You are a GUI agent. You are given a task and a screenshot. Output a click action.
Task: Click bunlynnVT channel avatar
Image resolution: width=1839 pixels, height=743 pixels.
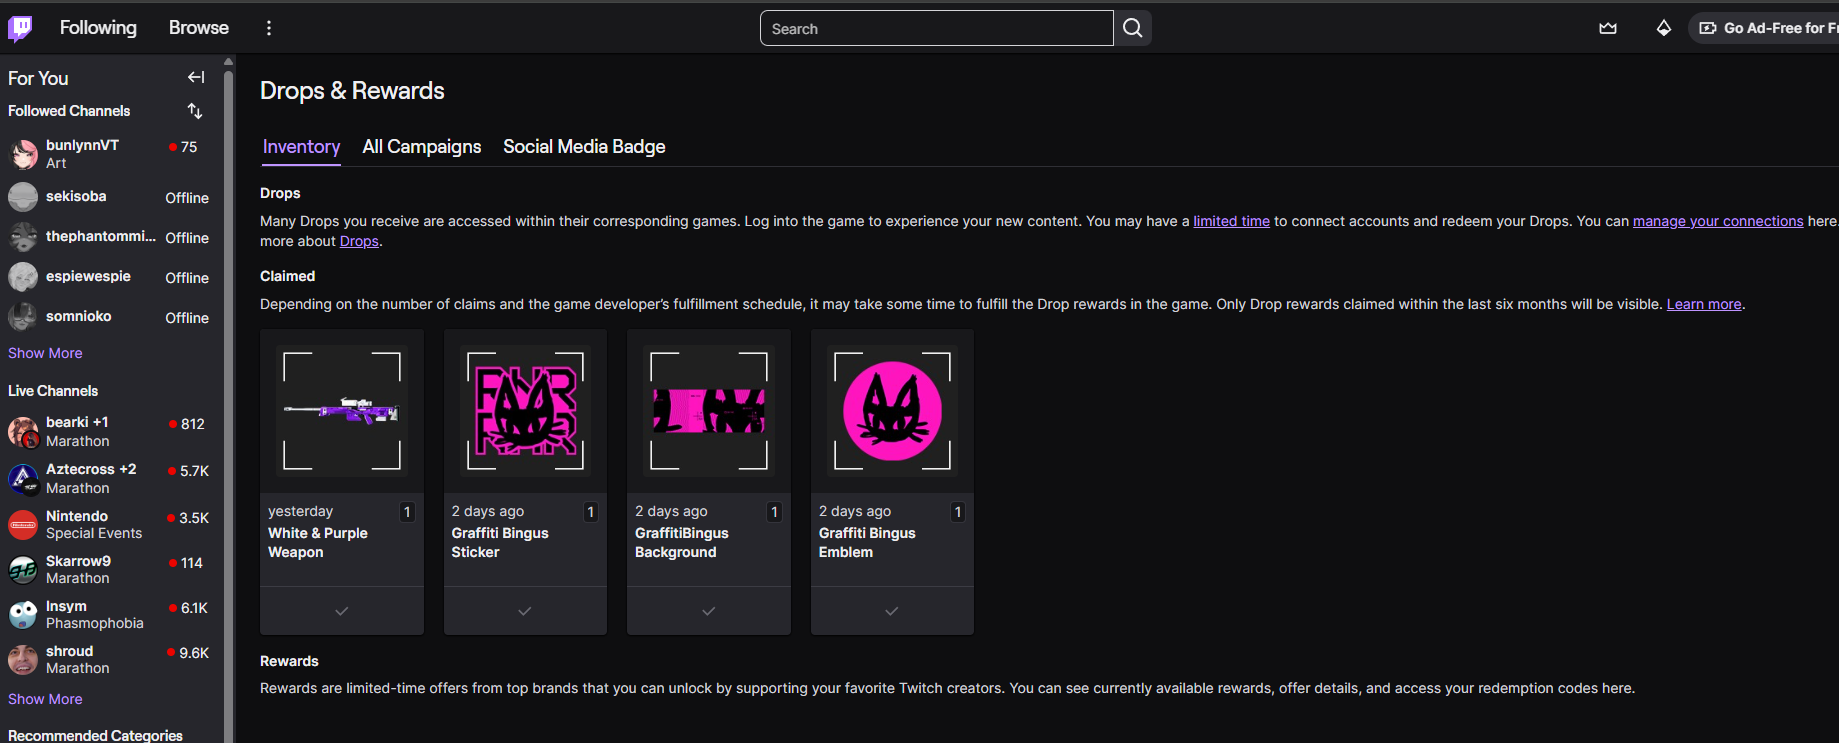click(23, 154)
